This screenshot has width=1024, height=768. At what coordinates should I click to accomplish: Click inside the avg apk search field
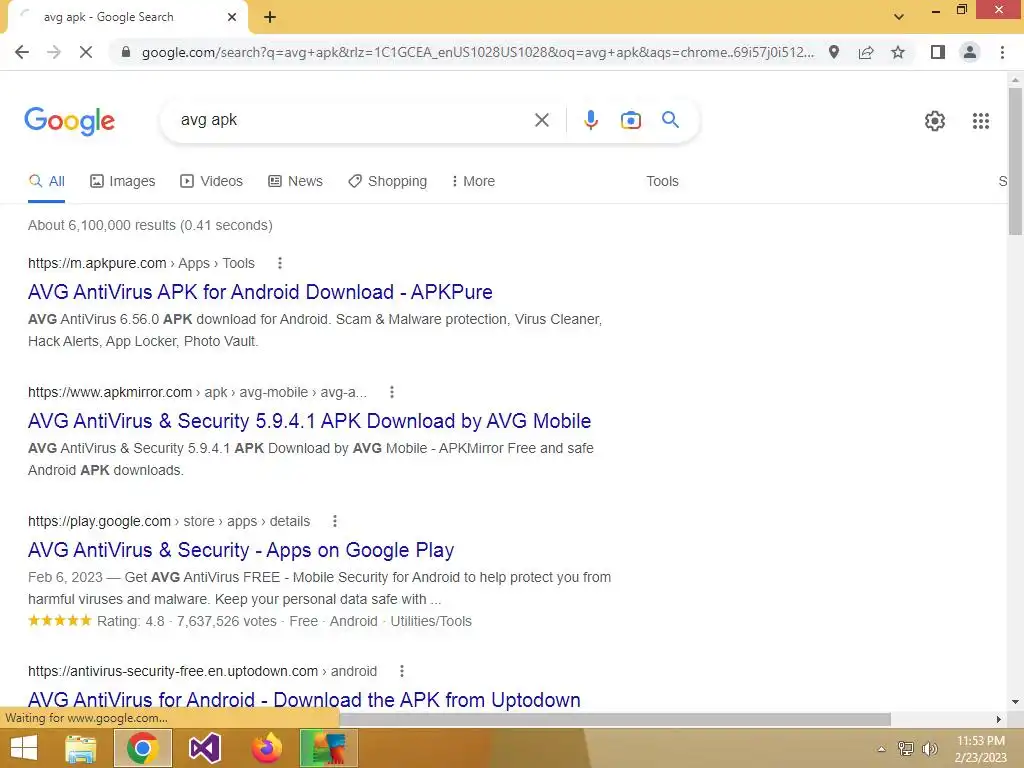click(353, 120)
